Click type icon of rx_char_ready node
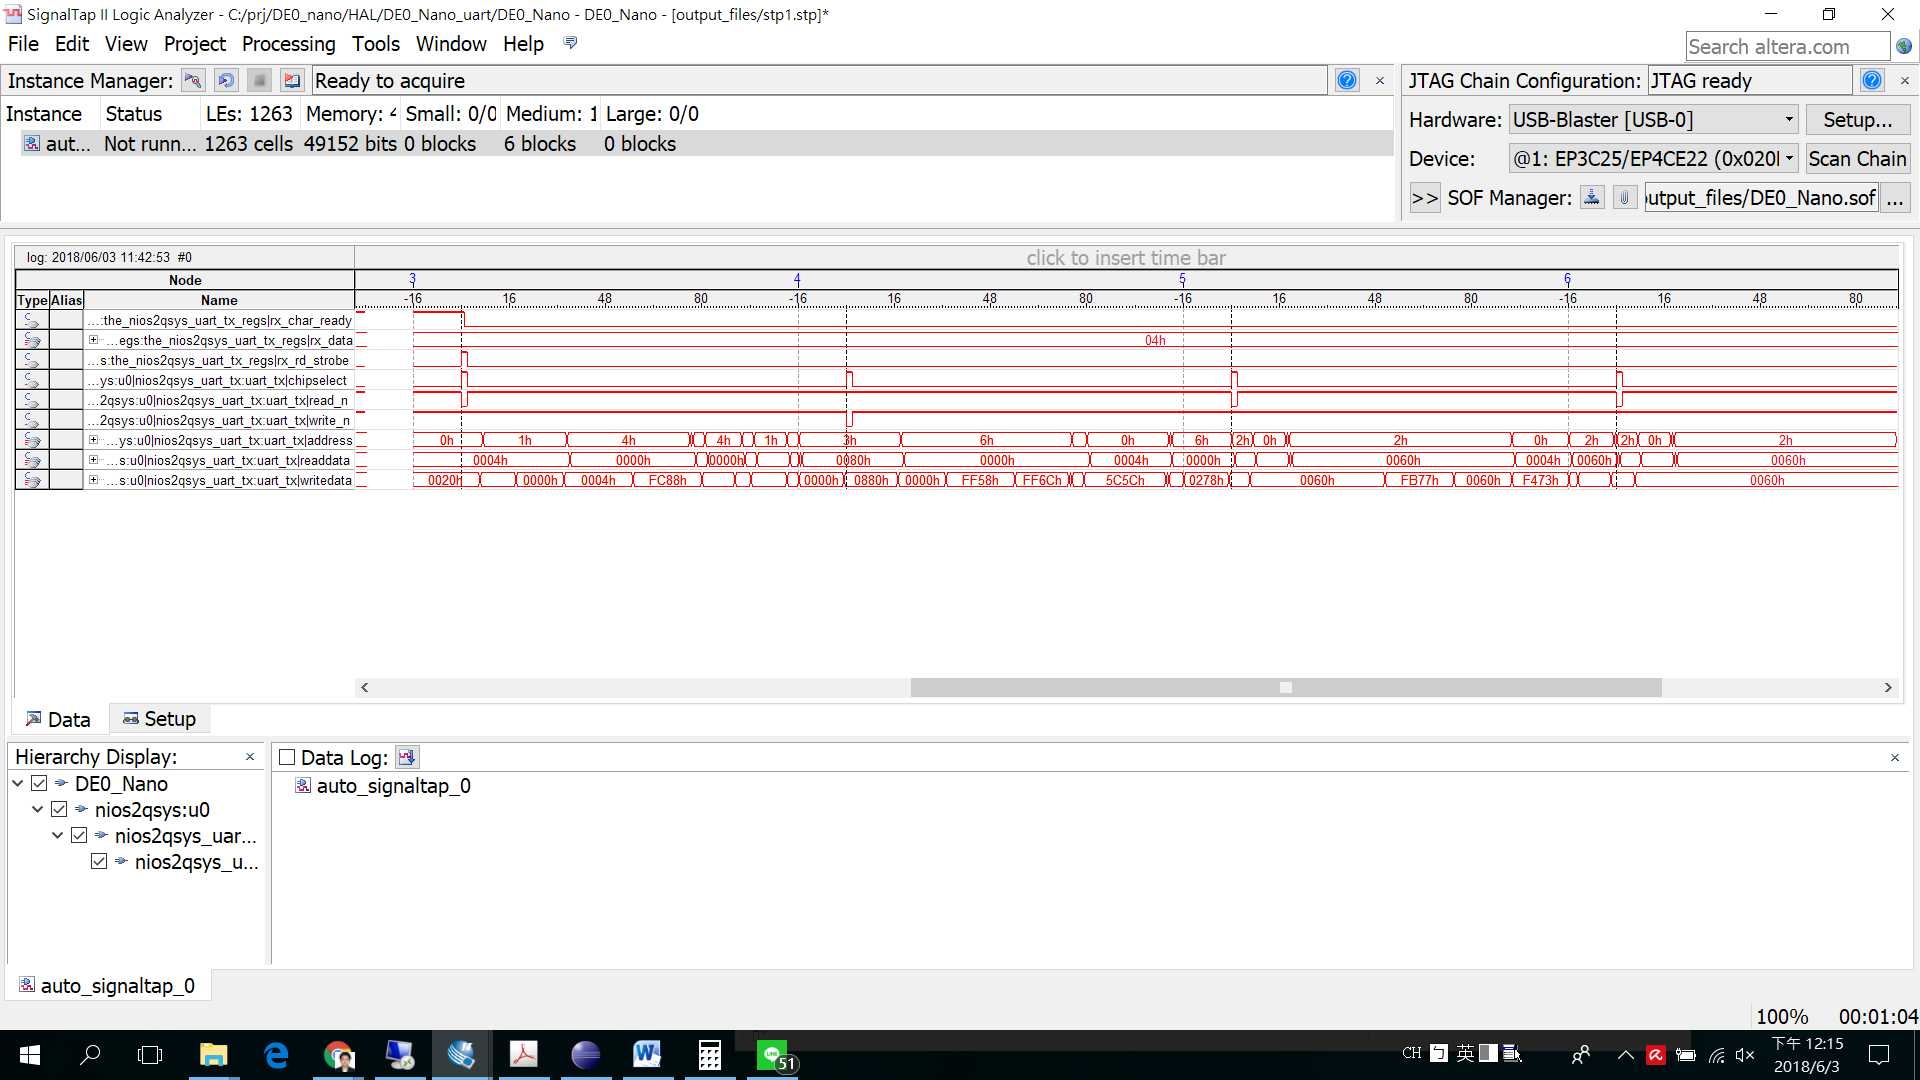 [32, 320]
